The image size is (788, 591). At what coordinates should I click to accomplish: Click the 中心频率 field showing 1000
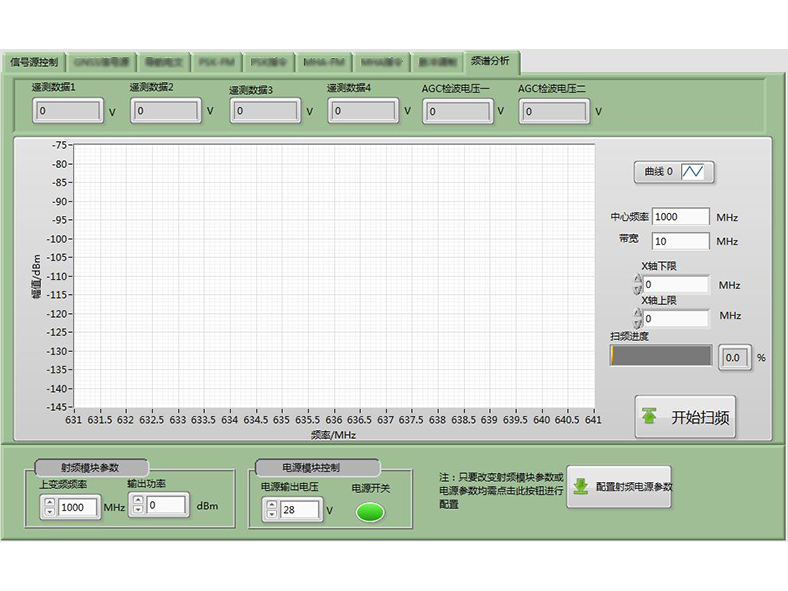click(680, 217)
